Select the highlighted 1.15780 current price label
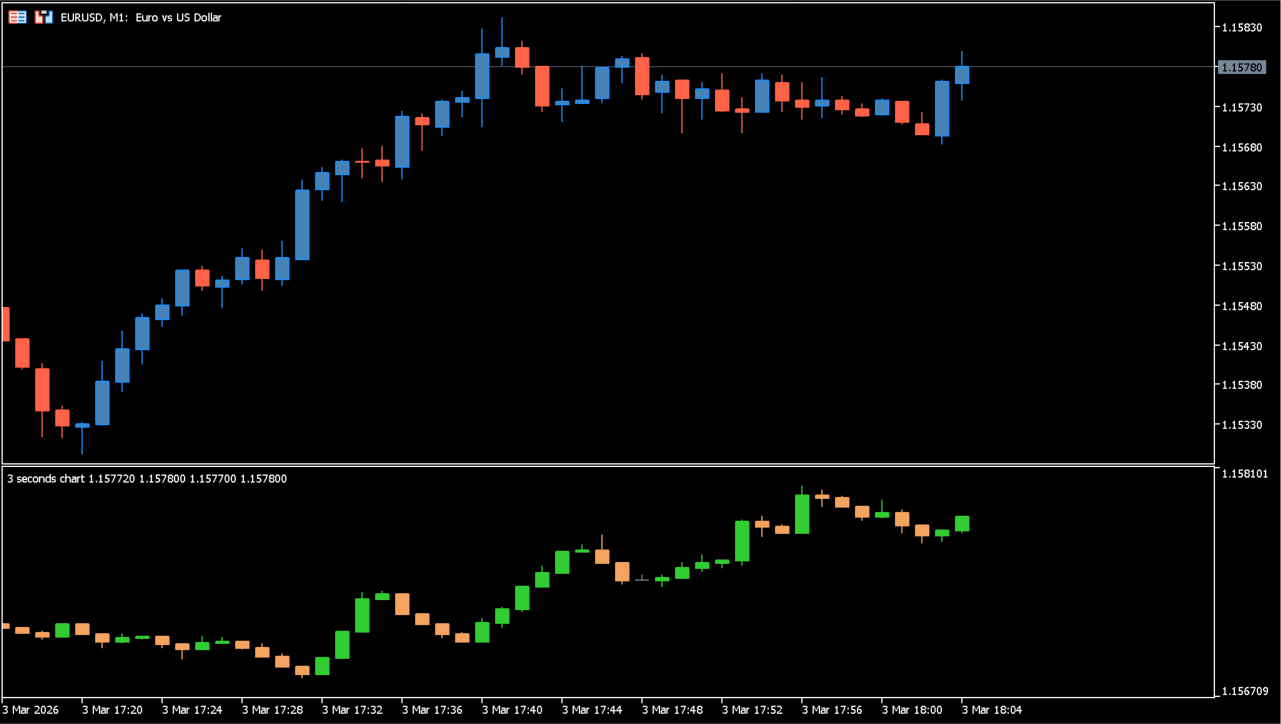The width and height of the screenshot is (1281, 724). [x=1242, y=67]
